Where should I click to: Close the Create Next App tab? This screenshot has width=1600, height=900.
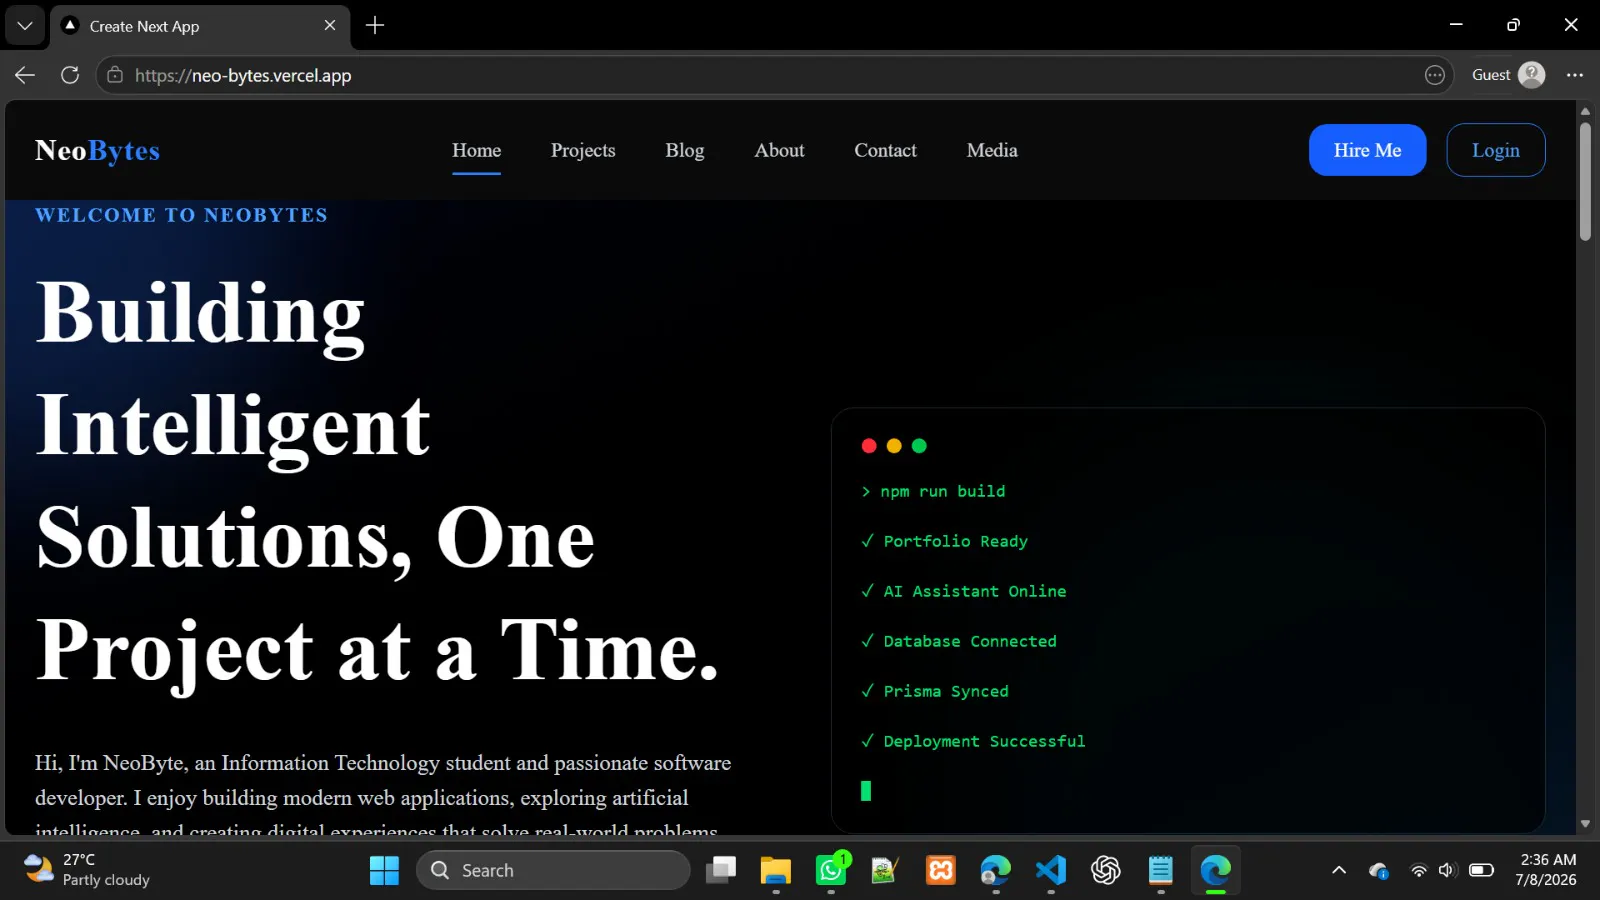point(330,25)
